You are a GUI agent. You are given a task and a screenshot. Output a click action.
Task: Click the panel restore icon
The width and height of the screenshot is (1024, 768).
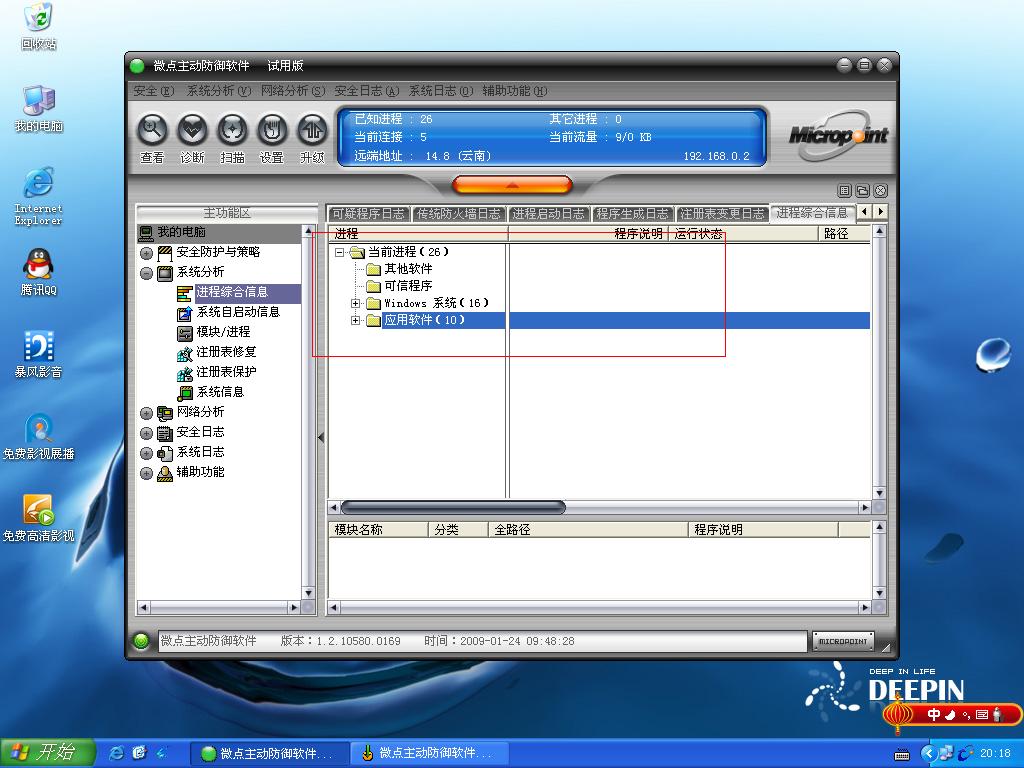tap(862, 191)
